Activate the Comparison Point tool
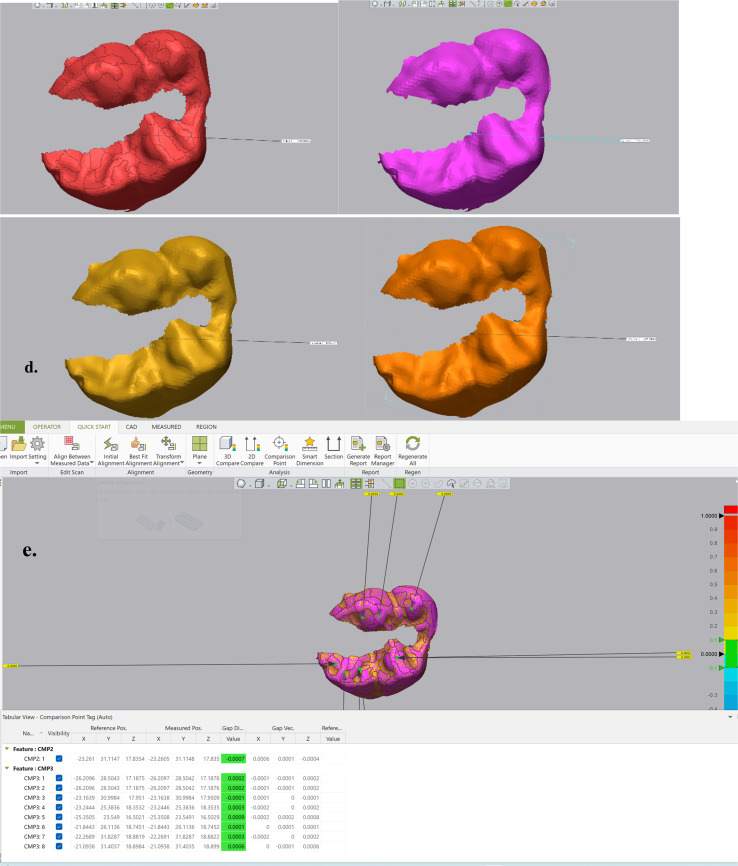738x866 pixels. tap(280, 450)
